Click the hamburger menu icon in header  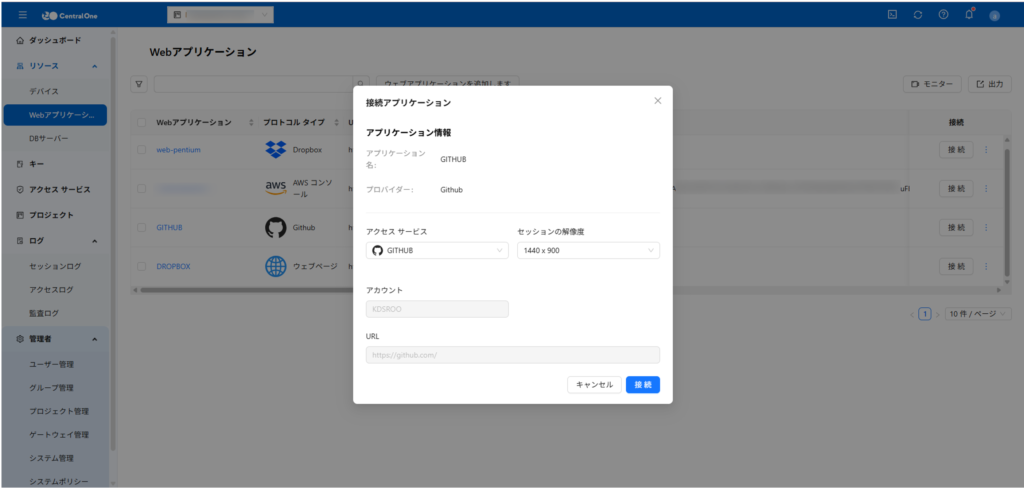23,15
